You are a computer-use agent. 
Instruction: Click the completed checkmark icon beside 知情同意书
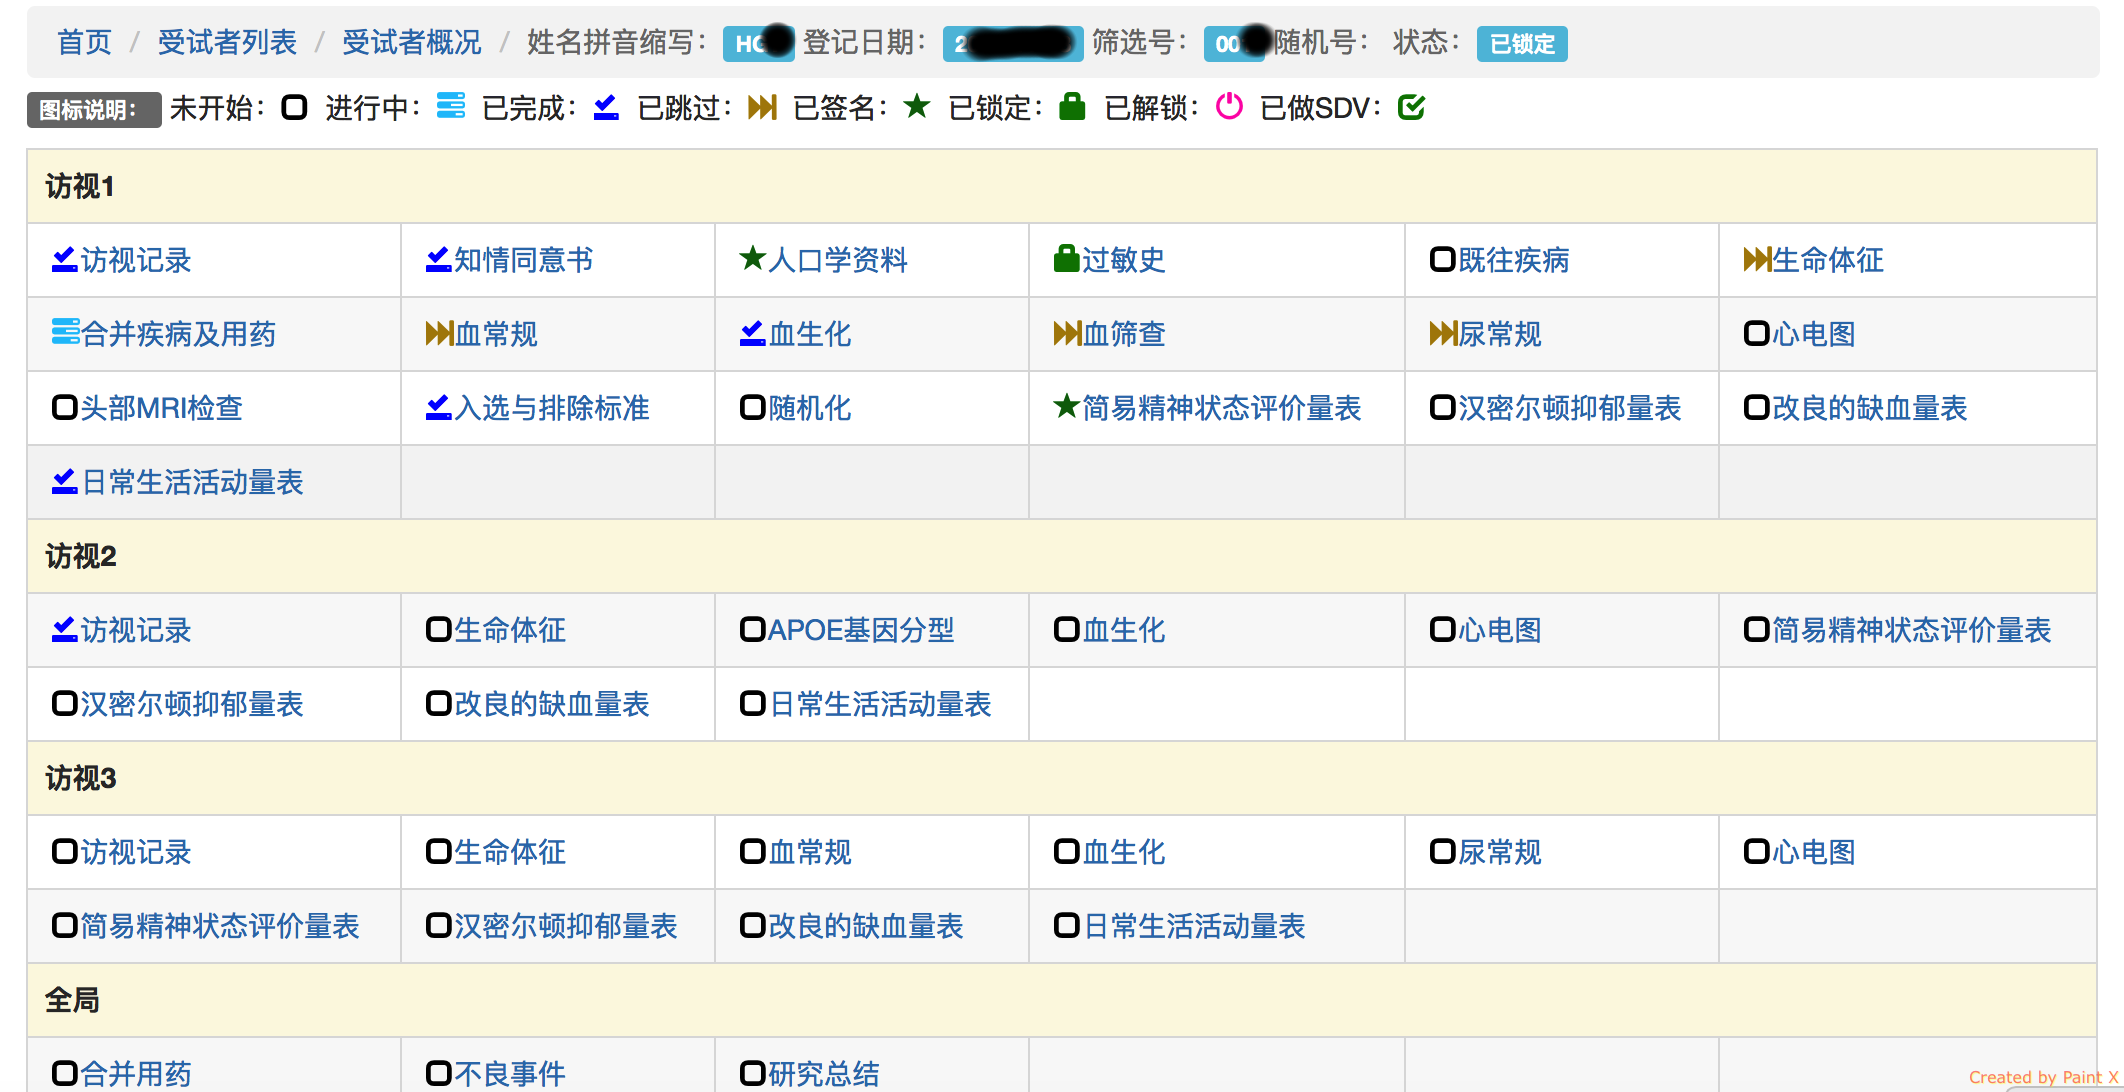(x=438, y=259)
